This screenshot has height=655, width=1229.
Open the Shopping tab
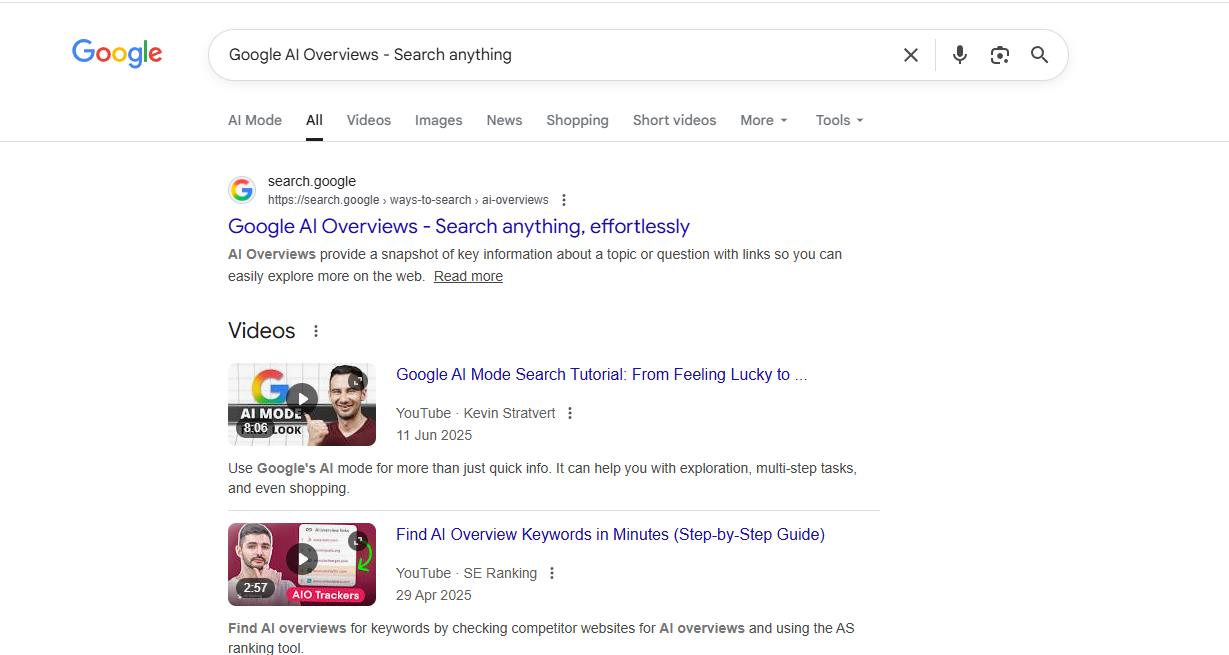click(577, 120)
